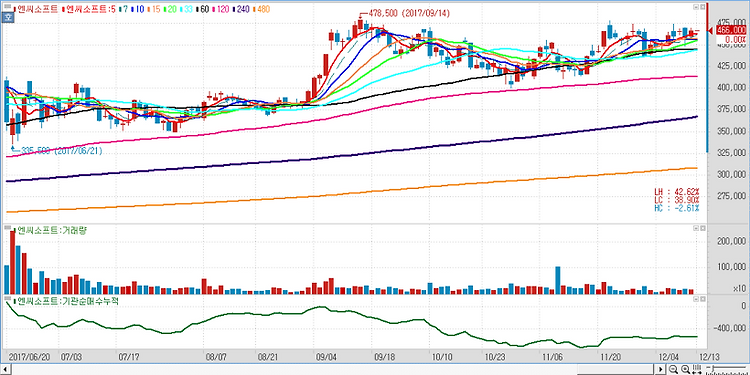Click the zoom slider minus end

click(x=708, y=367)
